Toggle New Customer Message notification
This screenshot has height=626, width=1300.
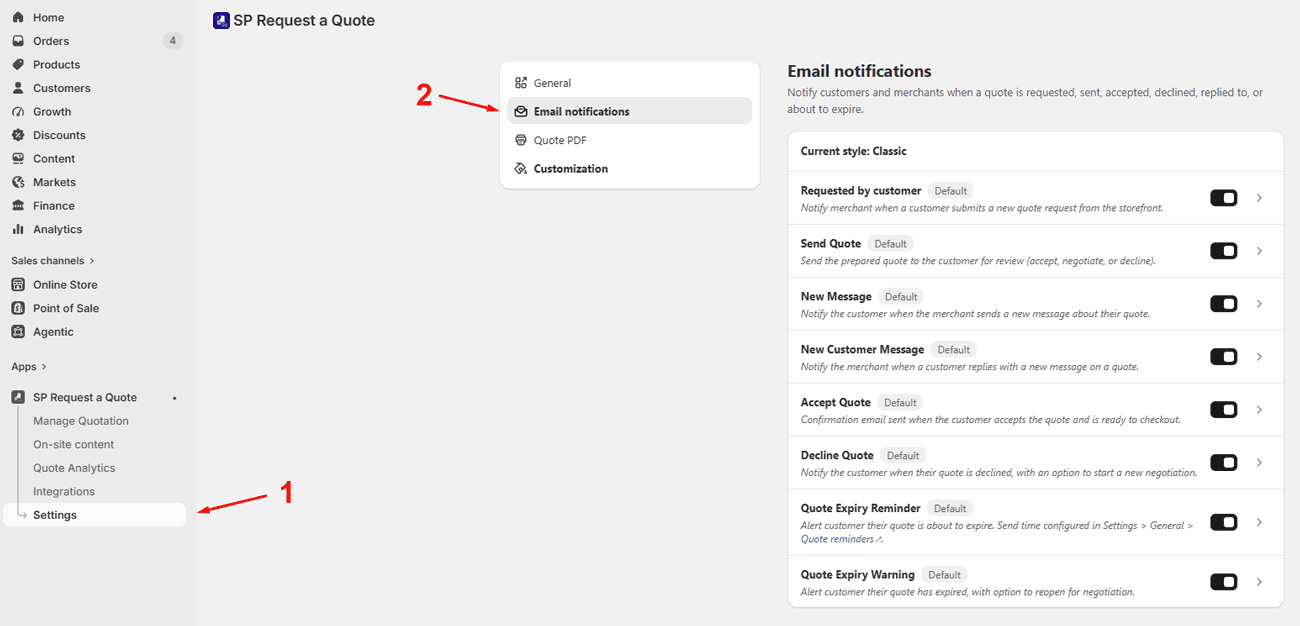pyautogui.click(x=1224, y=357)
